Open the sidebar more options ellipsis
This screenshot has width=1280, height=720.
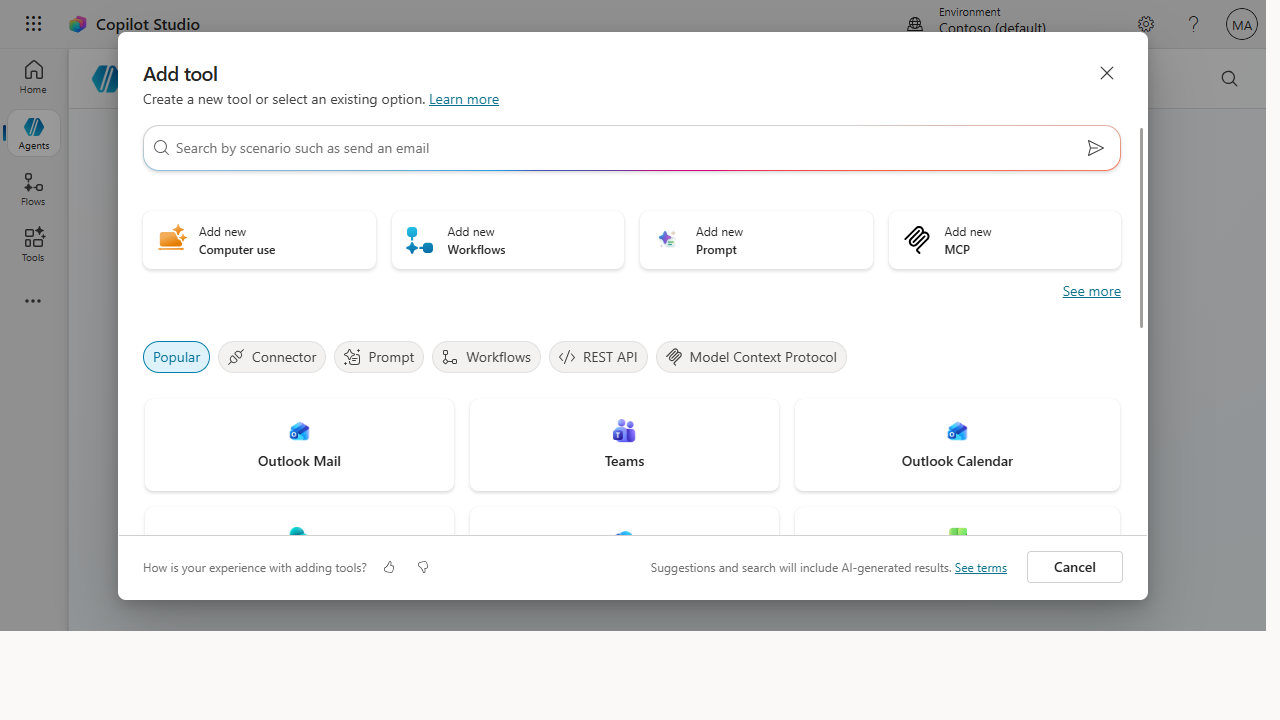click(33, 301)
